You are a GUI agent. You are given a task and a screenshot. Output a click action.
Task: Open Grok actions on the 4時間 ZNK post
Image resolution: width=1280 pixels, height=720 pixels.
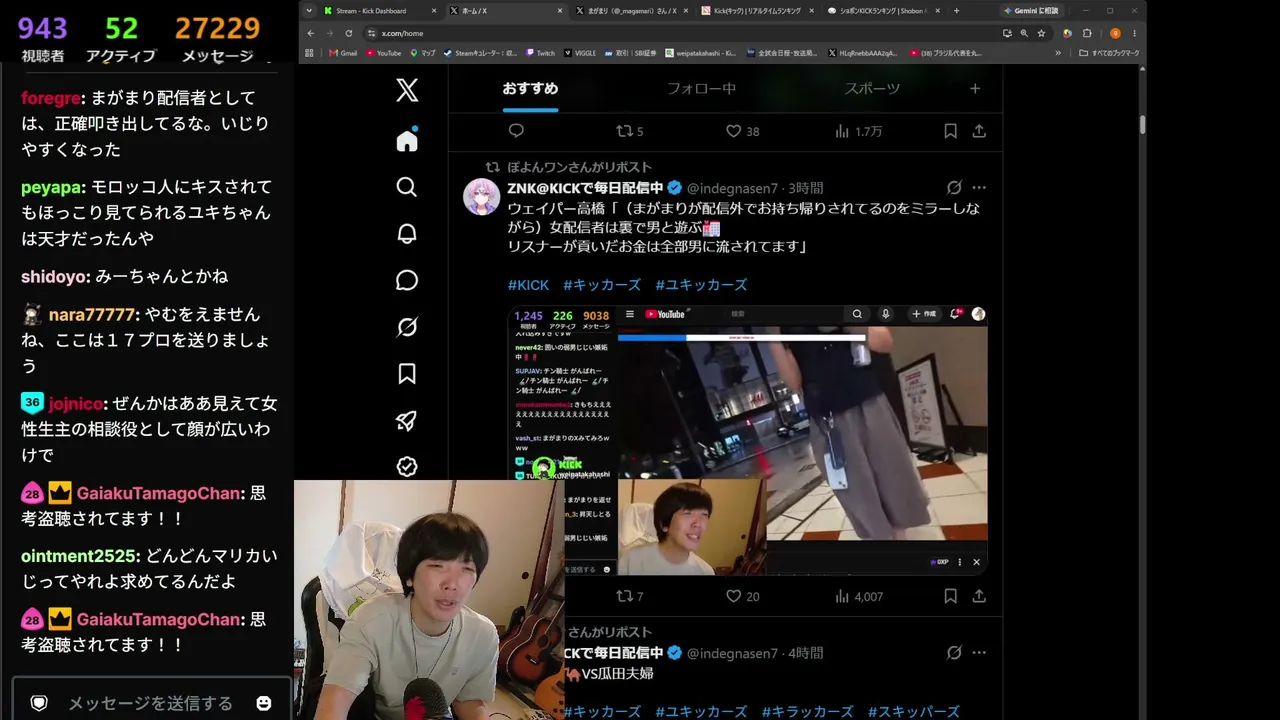point(954,653)
